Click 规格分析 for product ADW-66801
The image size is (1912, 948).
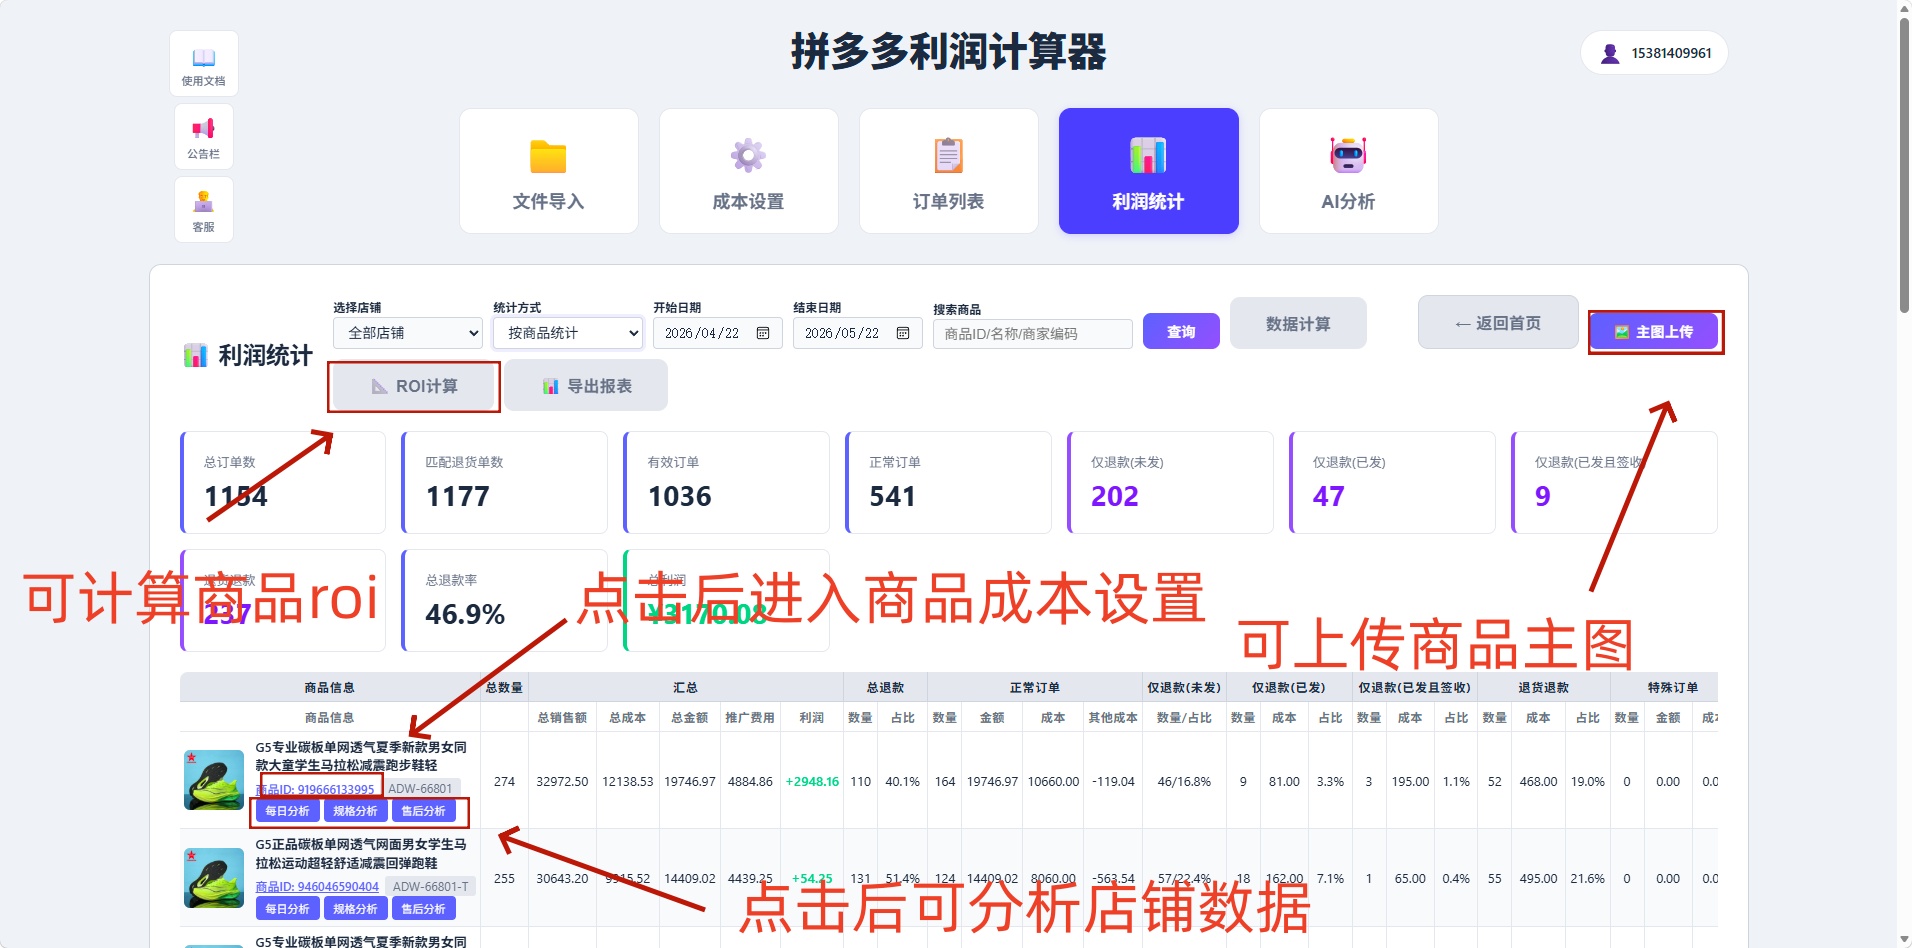point(355,811)
